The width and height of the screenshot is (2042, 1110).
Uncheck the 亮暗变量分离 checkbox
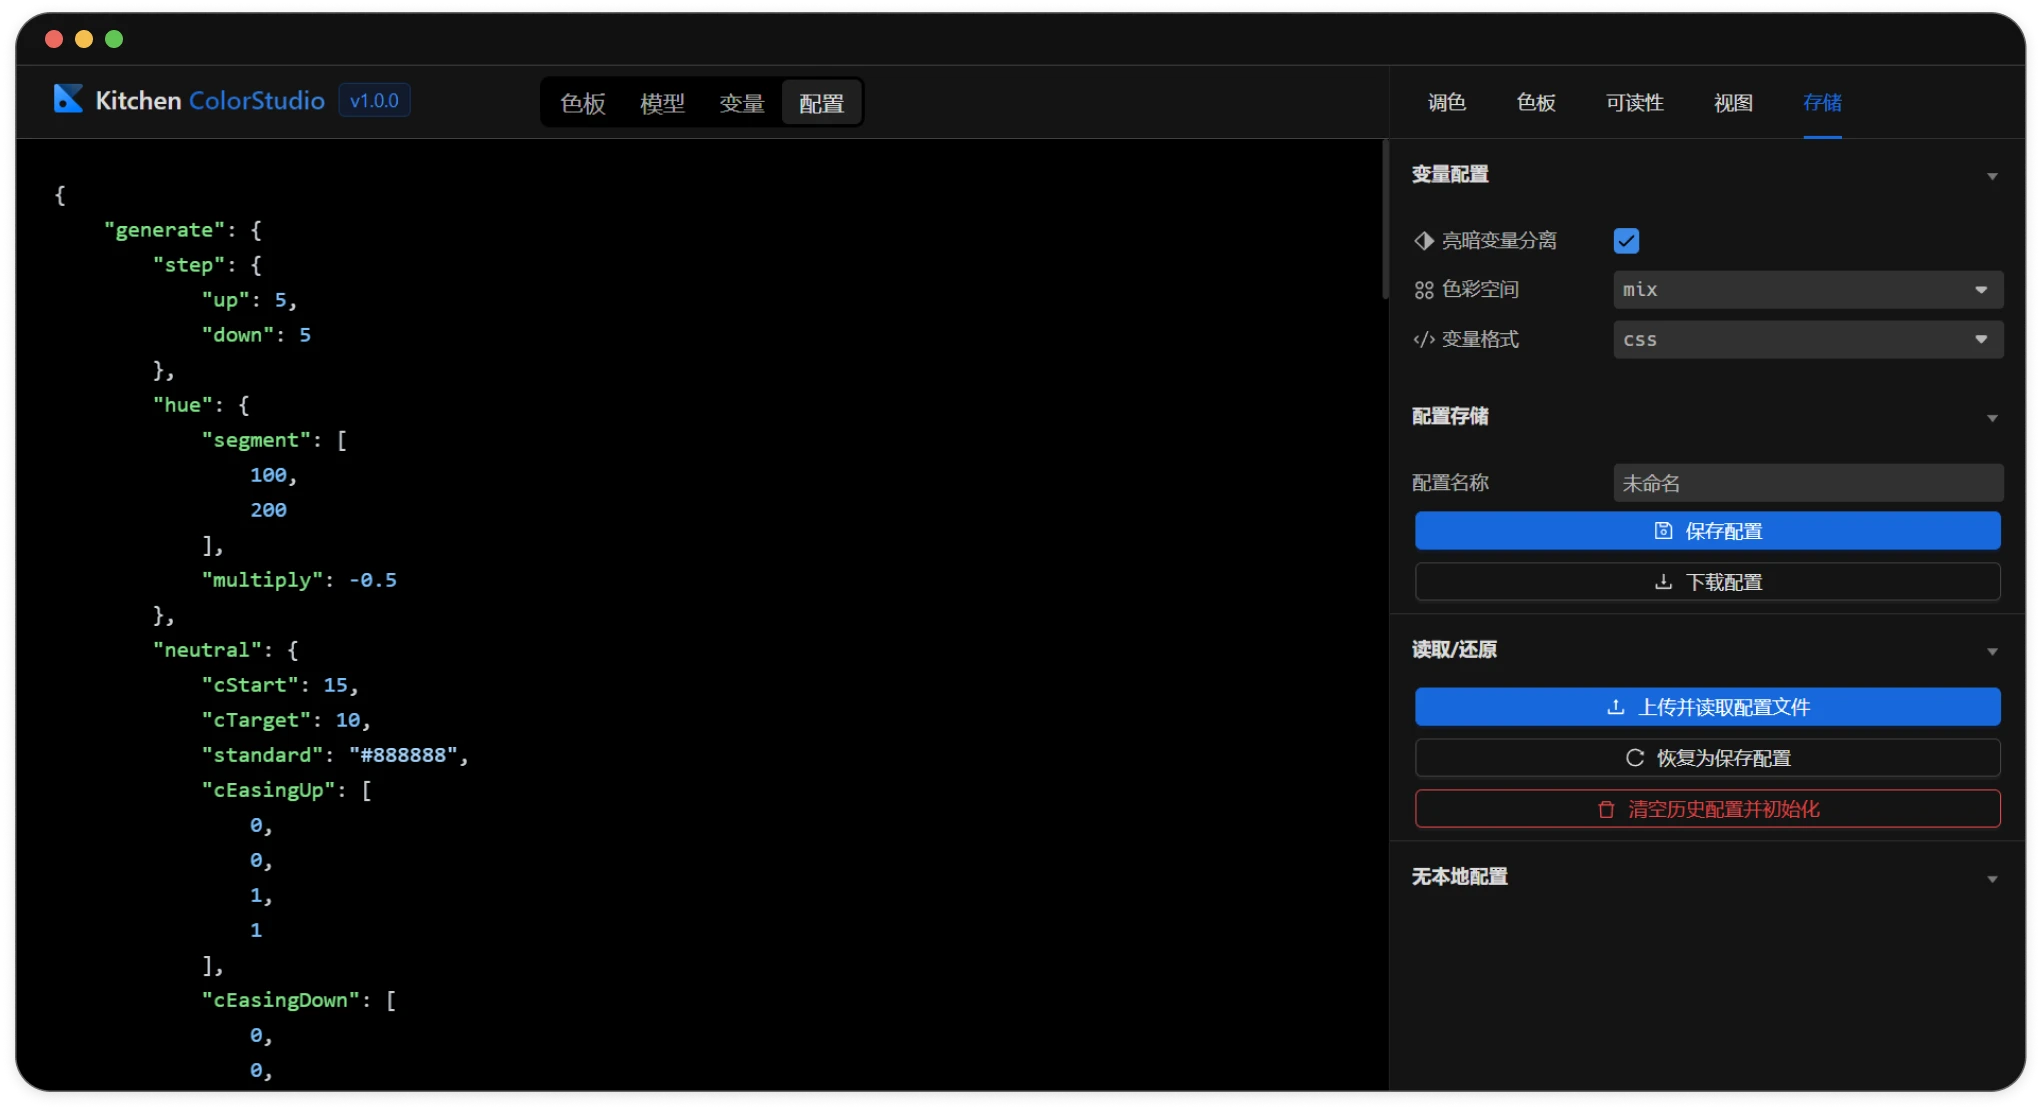tap(1626, 241)
